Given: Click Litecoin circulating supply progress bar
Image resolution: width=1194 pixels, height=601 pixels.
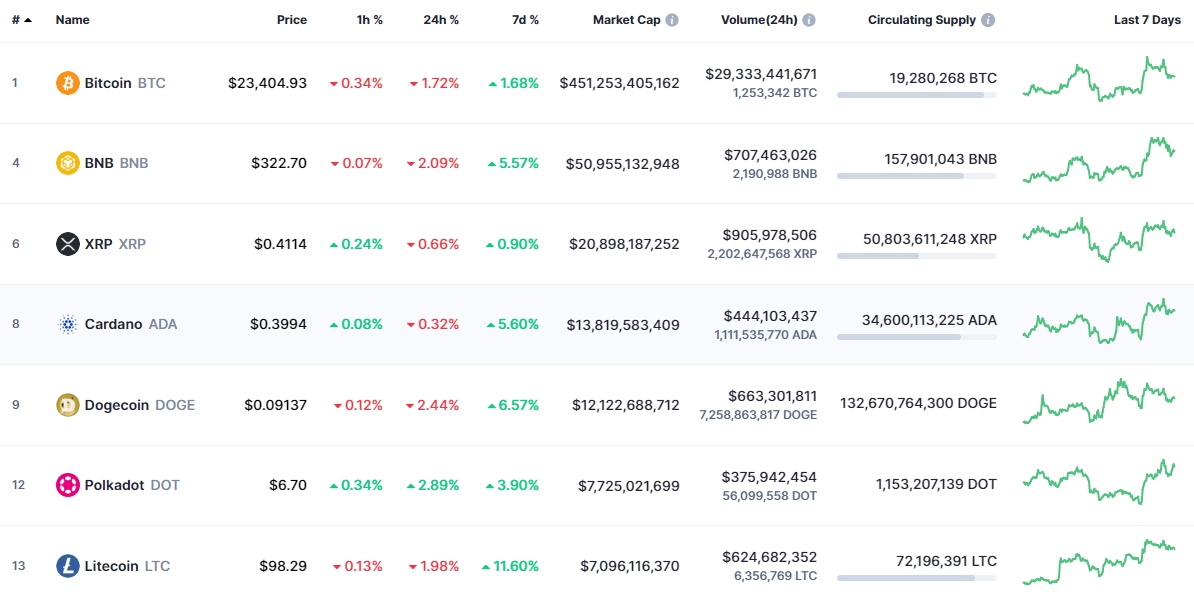Looking at the screenshot, I should pyautogui.click(x=917, y=578).
